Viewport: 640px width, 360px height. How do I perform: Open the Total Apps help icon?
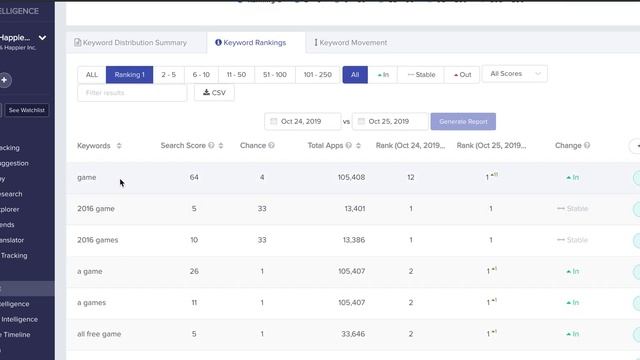tap(349, 145)
